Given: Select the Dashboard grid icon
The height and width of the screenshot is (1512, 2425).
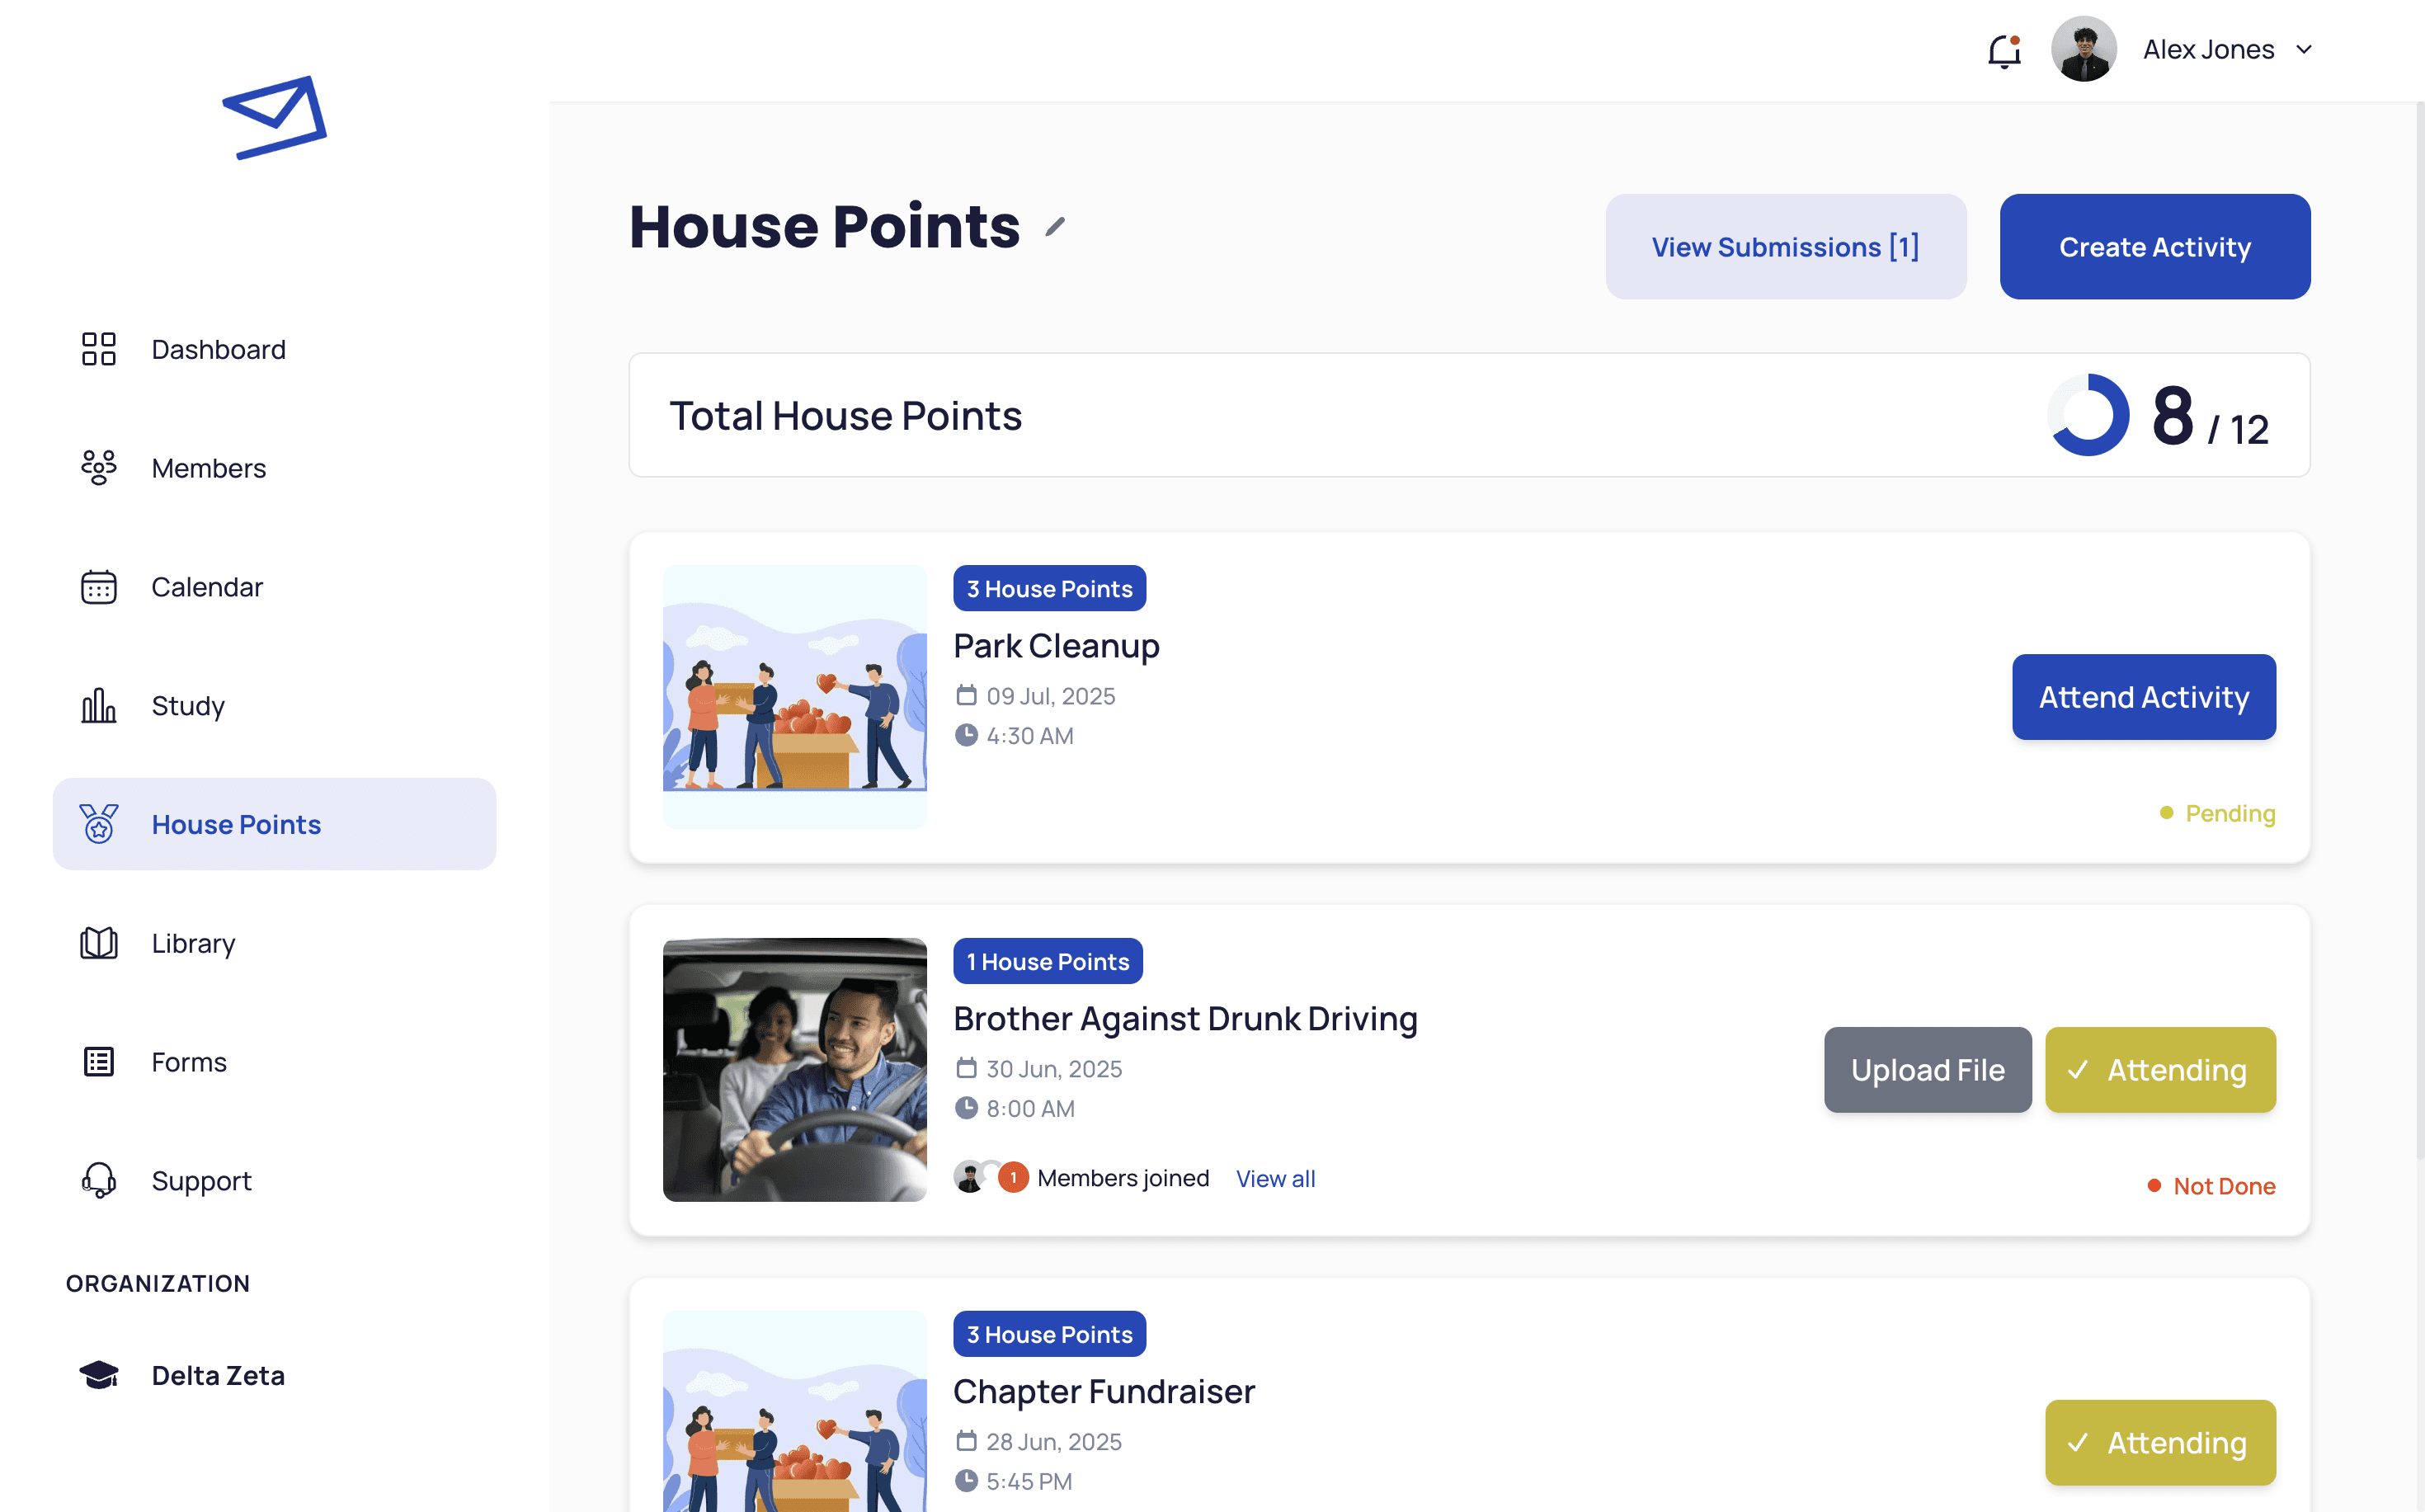Looking at the screenshot, I should tap(98, 349).
